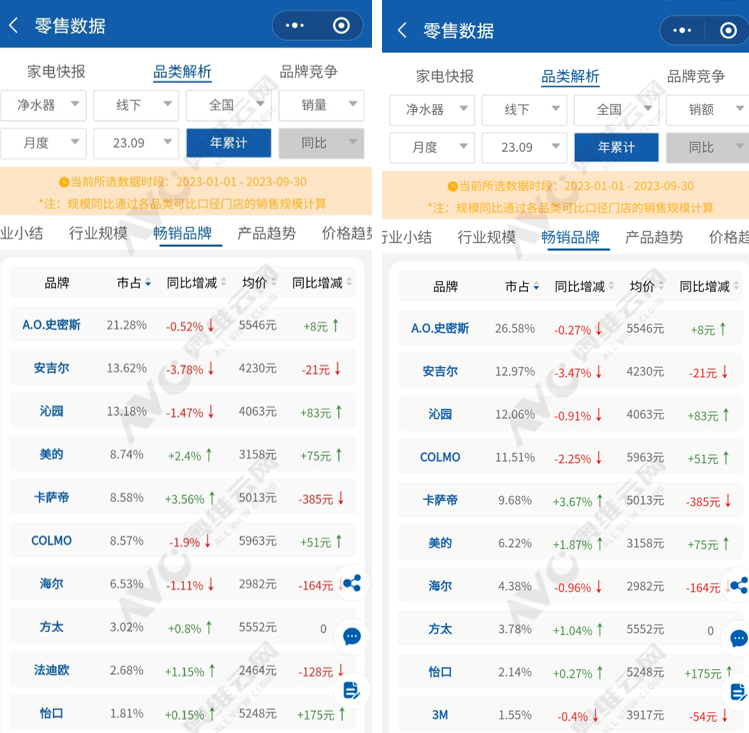This screenshot has height=733, width=749.
Task: Sort right table by 均价 column
Action: tap(647, 287)
